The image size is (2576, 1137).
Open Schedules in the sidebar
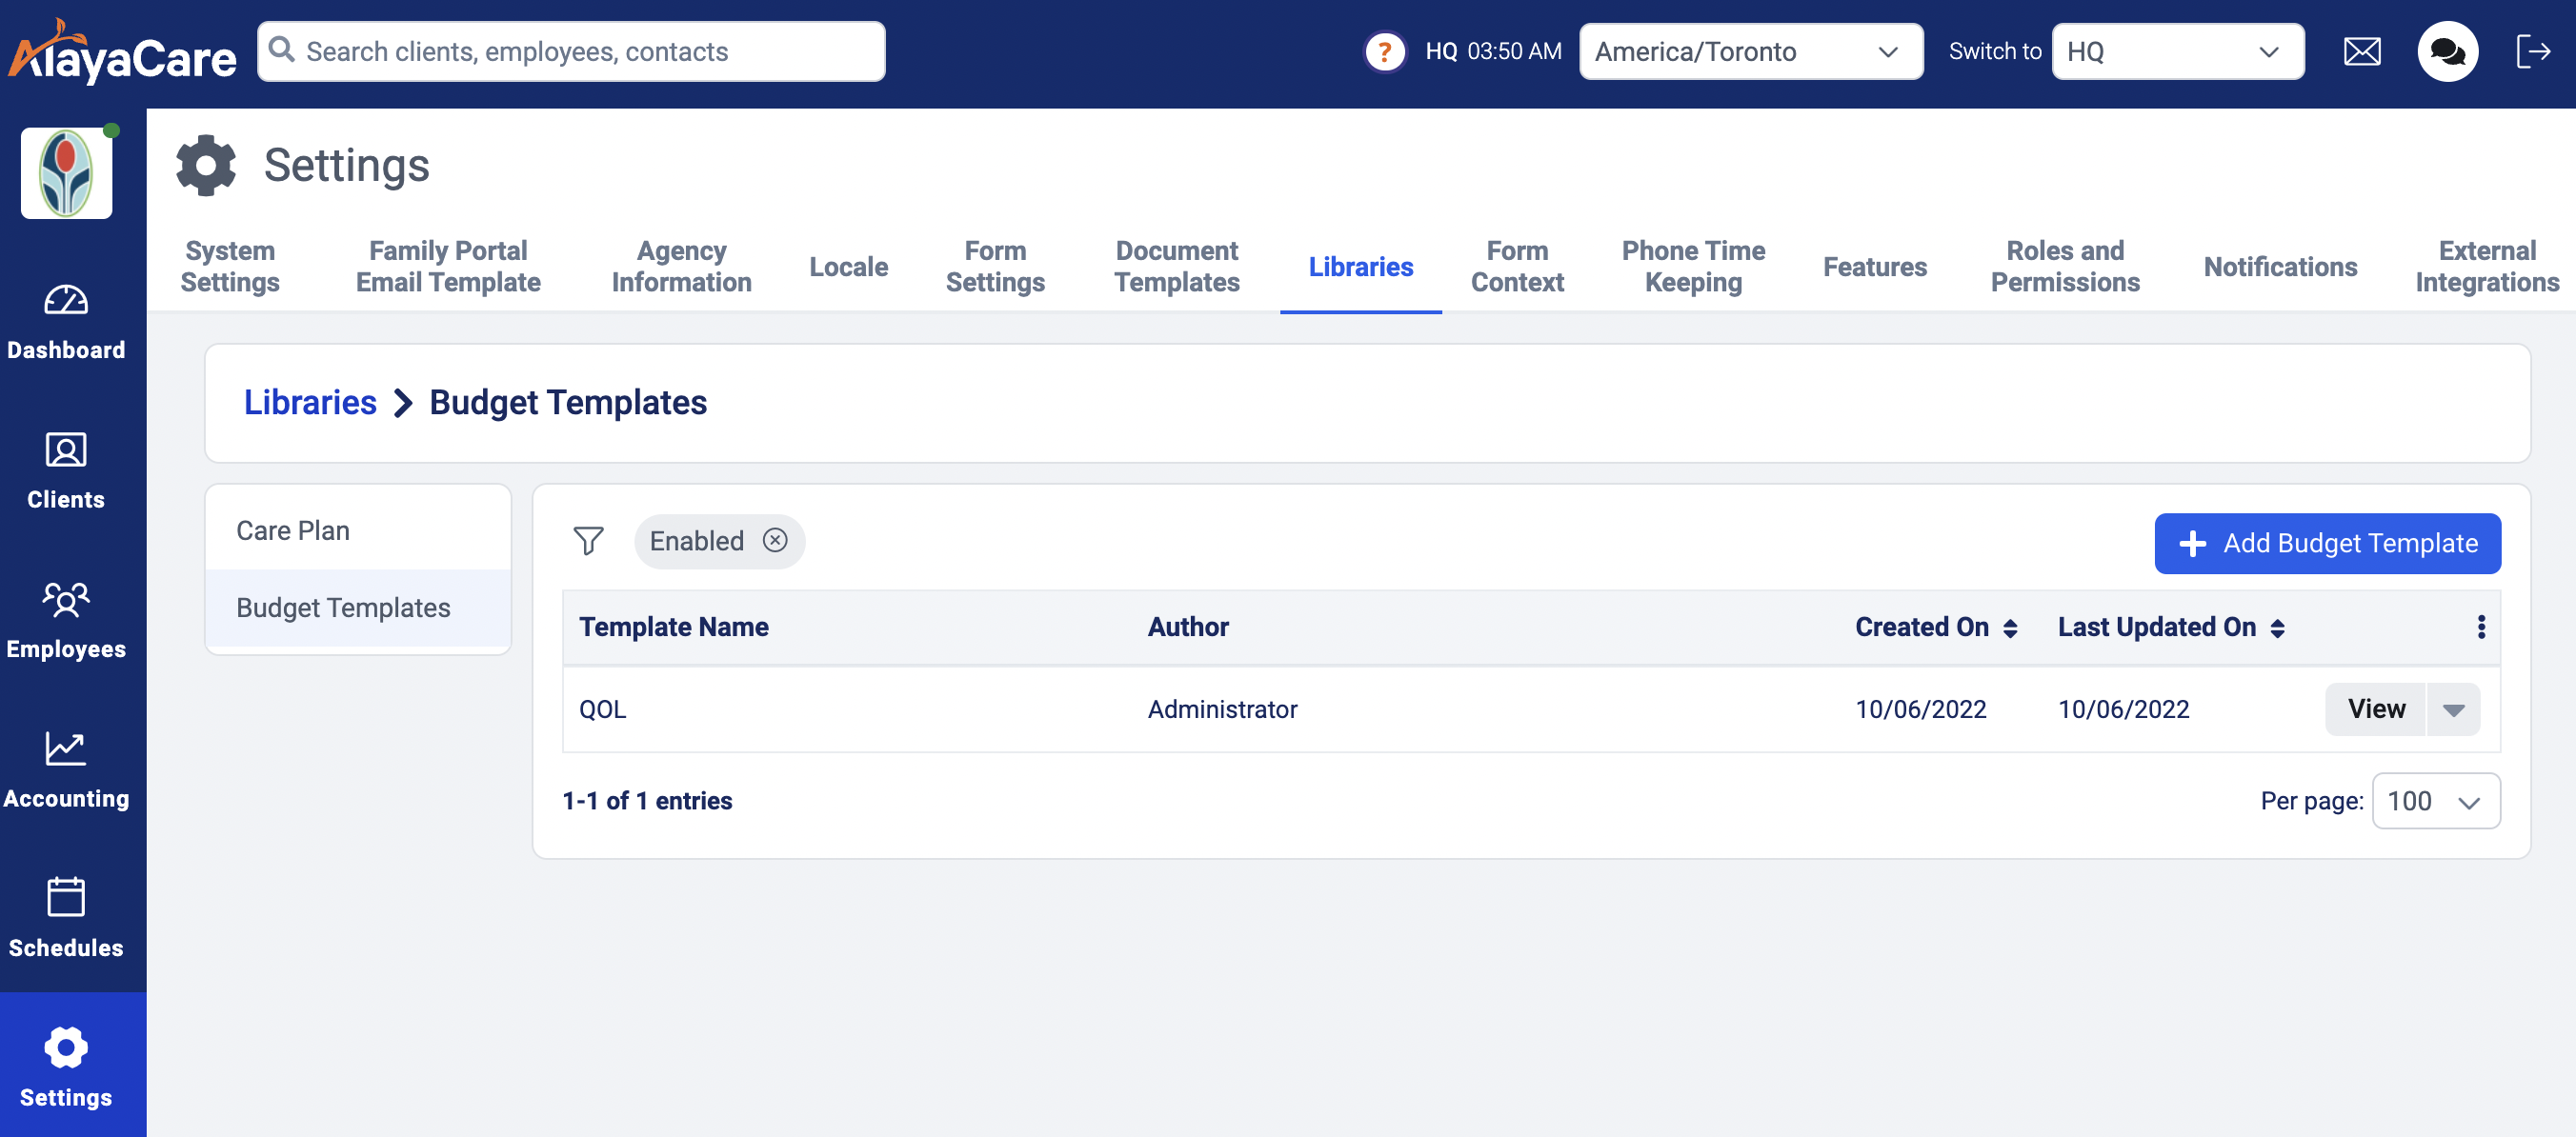tap(66, 919)
